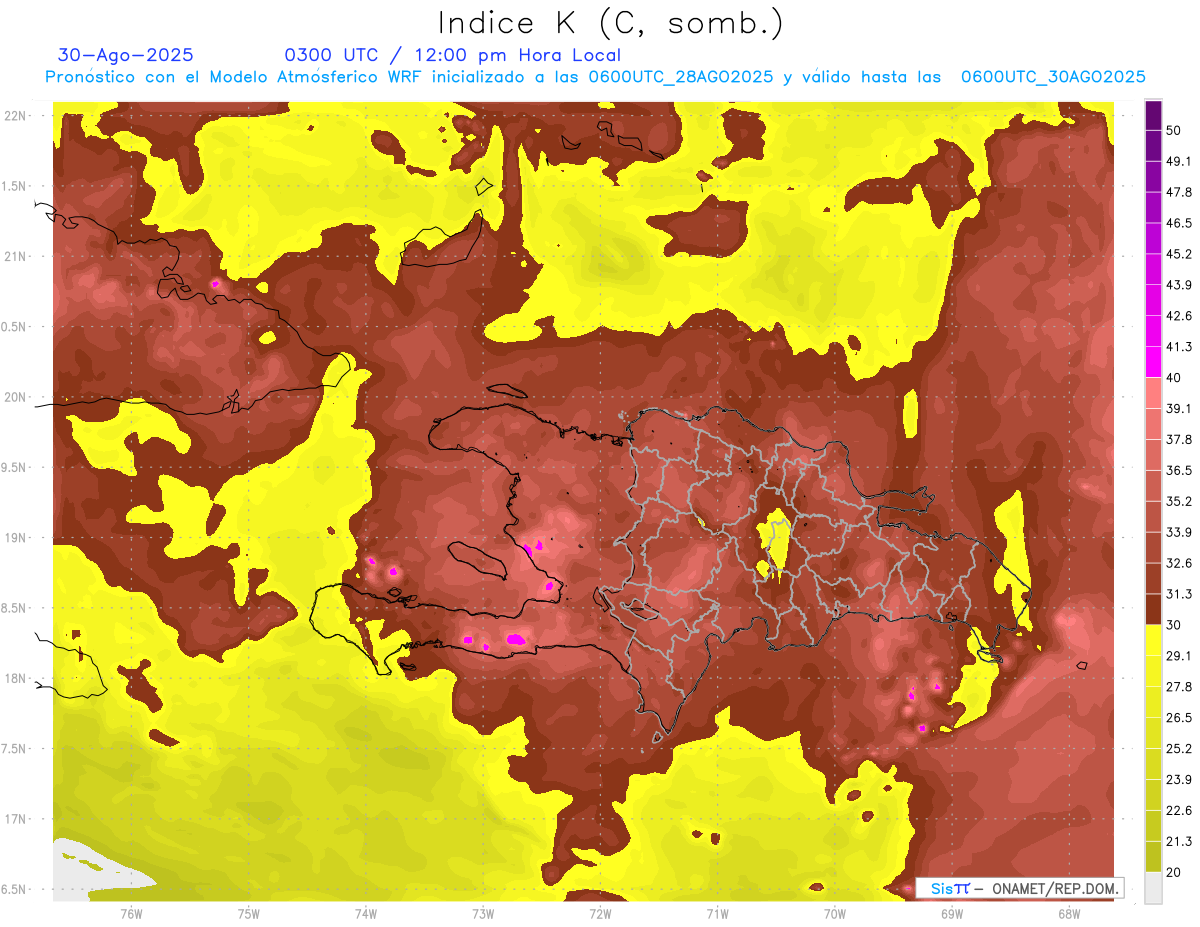Click the longitude axis label '71W'
1200x927 pixels.
[x=717, y=913]
